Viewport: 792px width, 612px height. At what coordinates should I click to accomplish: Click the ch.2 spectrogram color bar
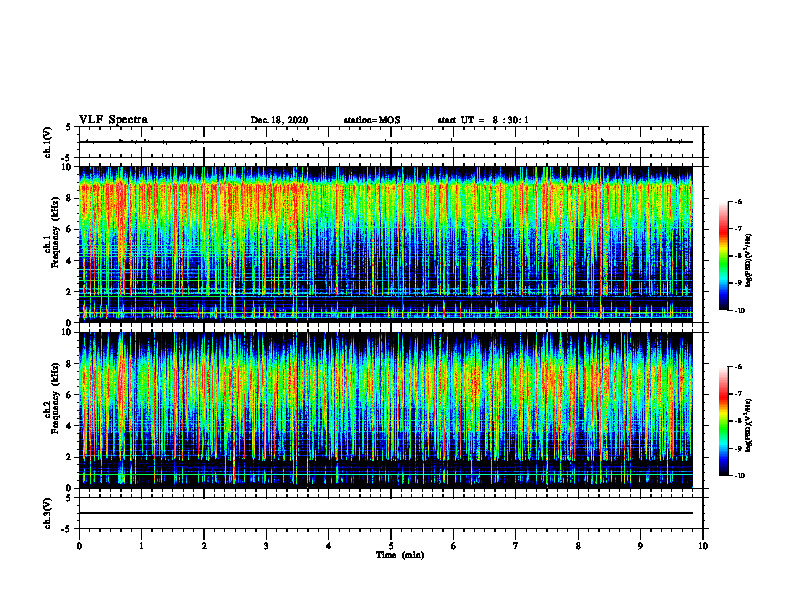coord(723,421)
